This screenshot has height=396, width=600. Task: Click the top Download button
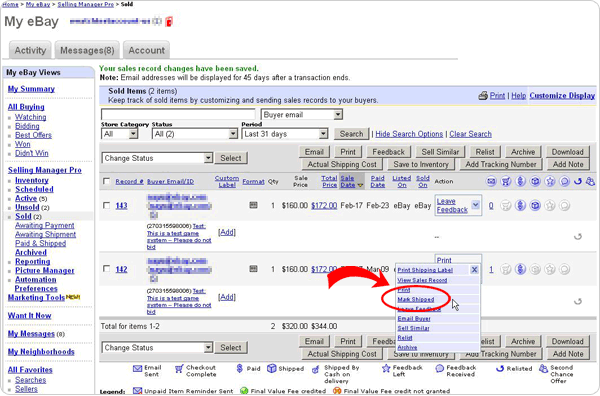[x=567, y=152]
